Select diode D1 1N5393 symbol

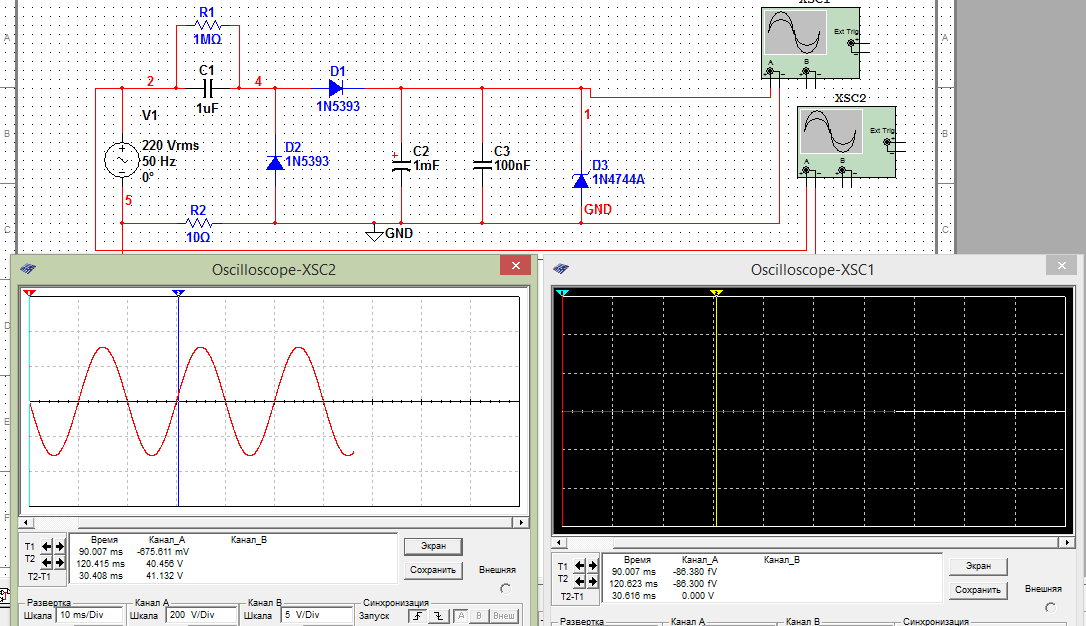click(x=337, y=88)
